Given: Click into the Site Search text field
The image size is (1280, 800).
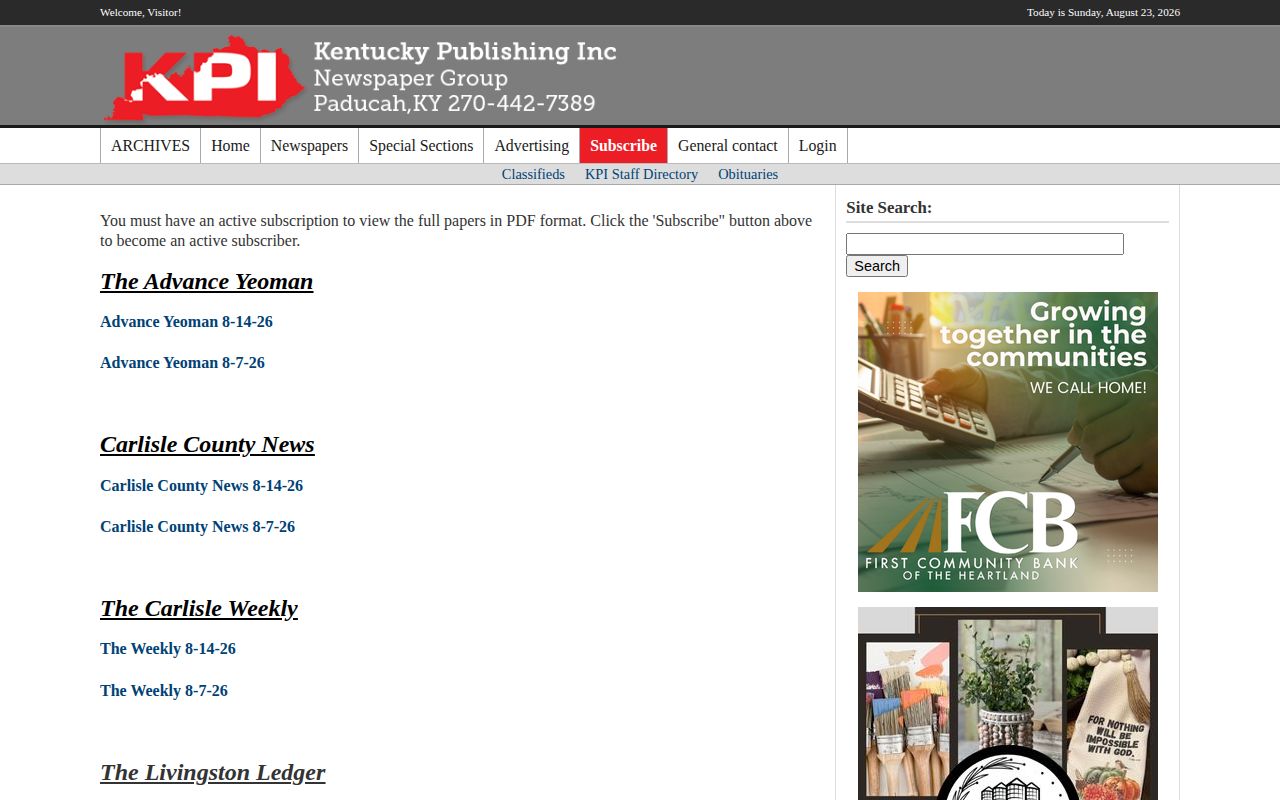Looking at the screenshot, I should pos(985,244).
